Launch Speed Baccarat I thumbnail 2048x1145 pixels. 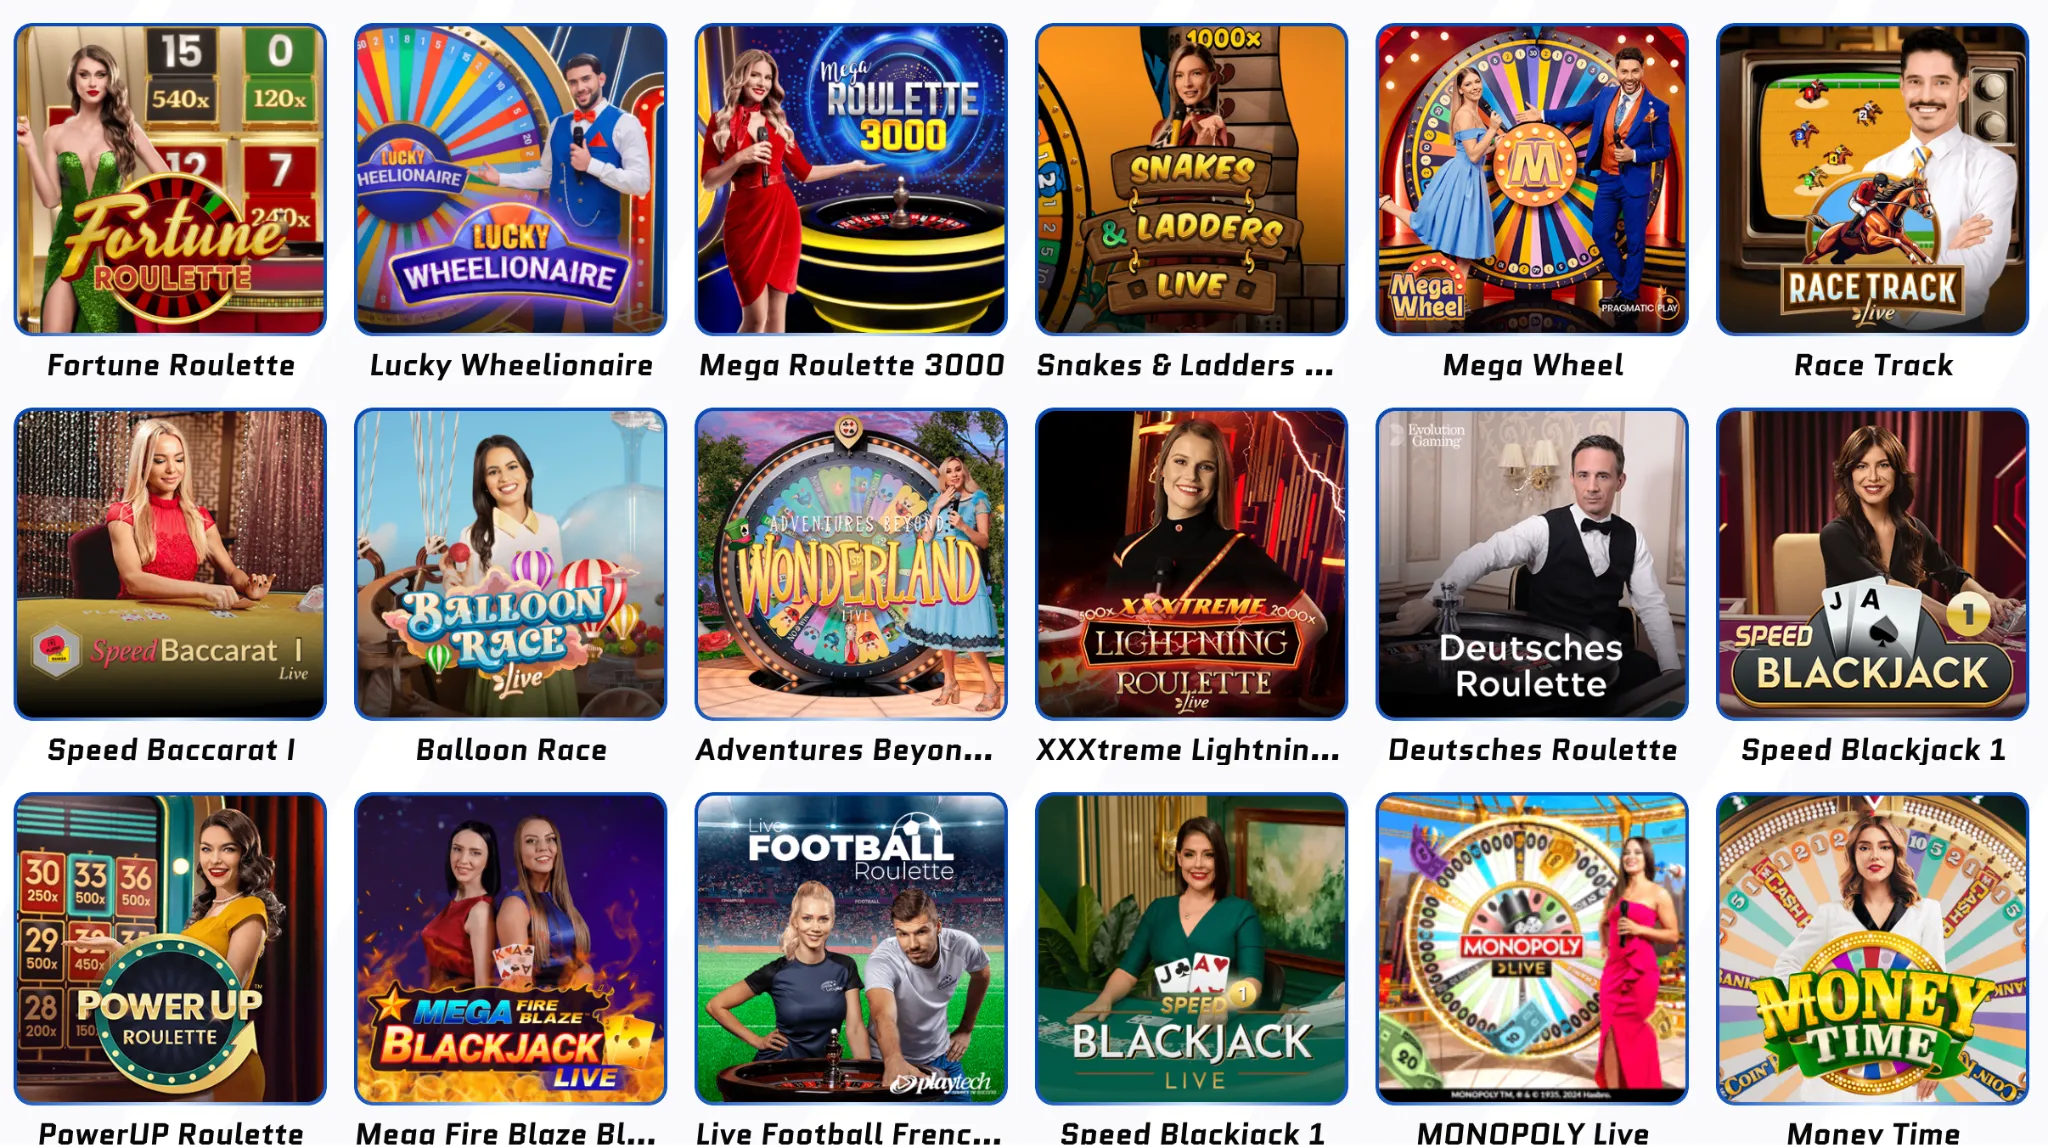pos(170,564)
